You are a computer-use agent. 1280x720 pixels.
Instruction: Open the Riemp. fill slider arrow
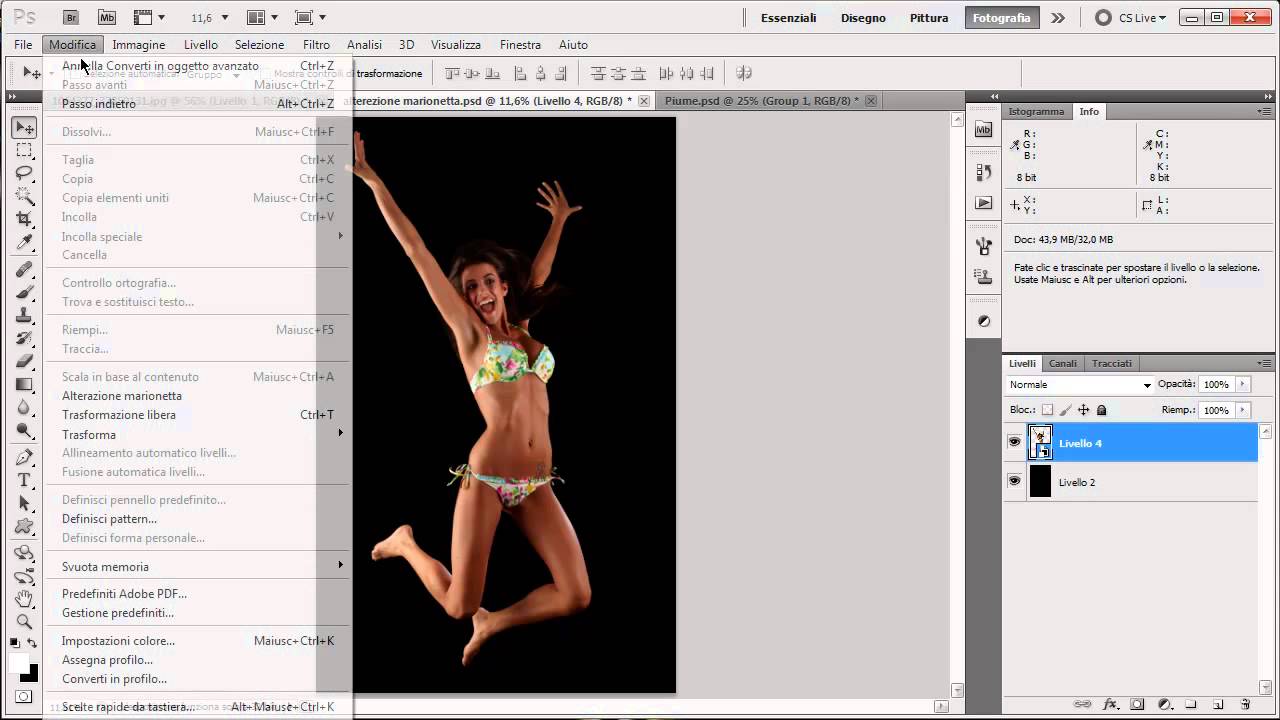click(x=1243, y=410)
